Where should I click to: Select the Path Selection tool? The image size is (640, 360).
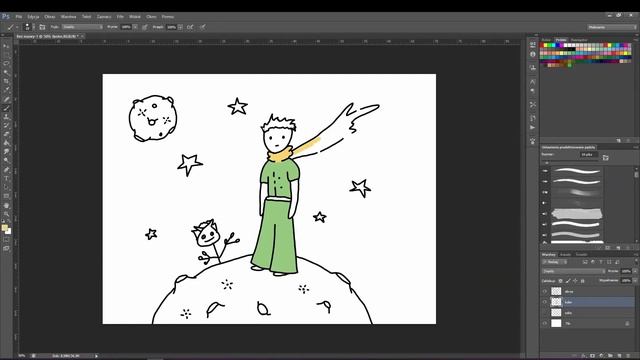[x=6, y=187]
